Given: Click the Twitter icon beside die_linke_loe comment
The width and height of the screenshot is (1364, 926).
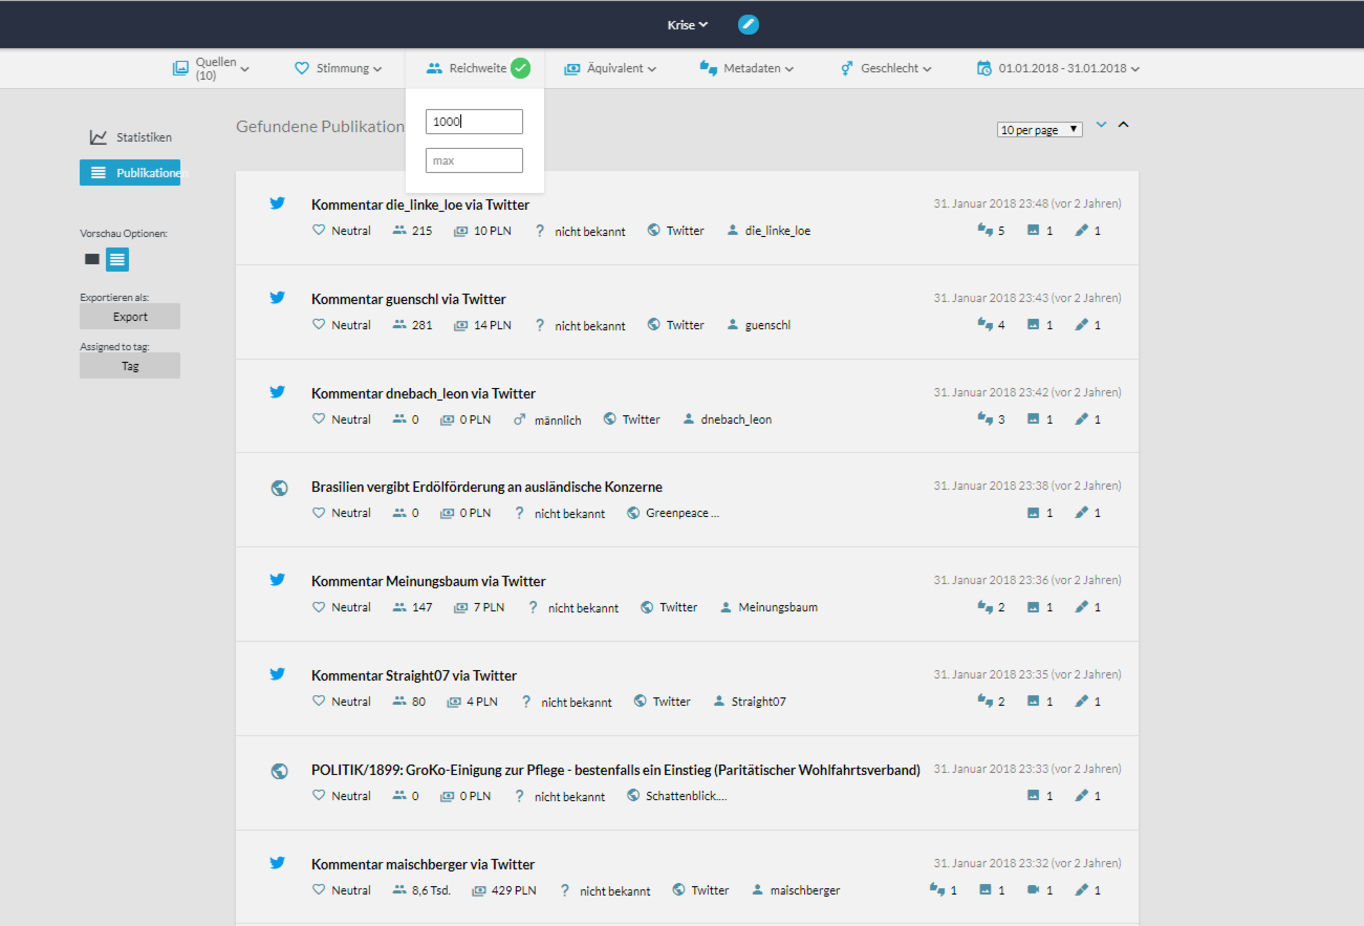Looking at the screenshot, I should [x=277, y=204].
